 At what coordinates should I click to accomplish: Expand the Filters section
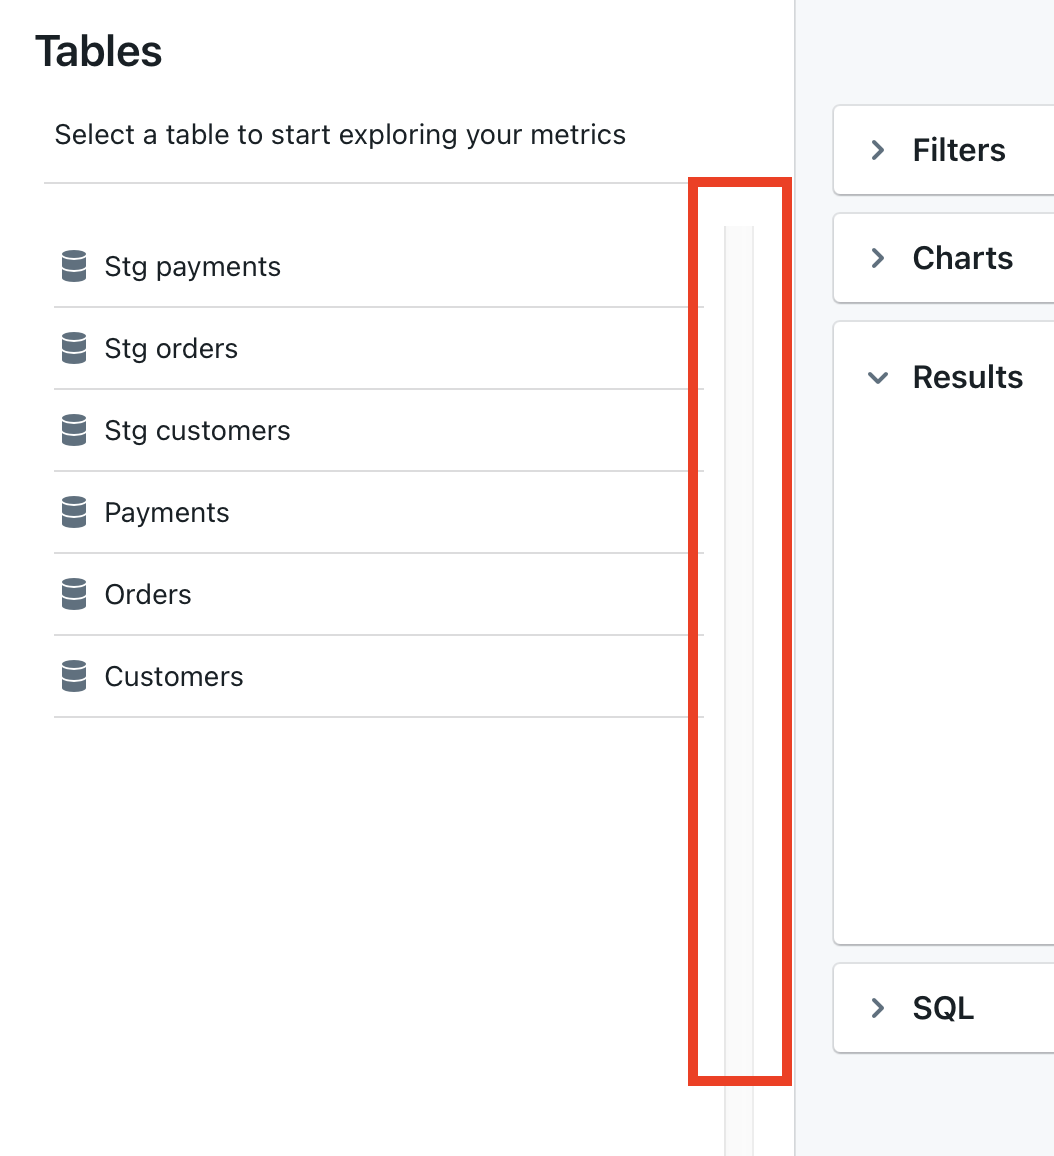878,150
